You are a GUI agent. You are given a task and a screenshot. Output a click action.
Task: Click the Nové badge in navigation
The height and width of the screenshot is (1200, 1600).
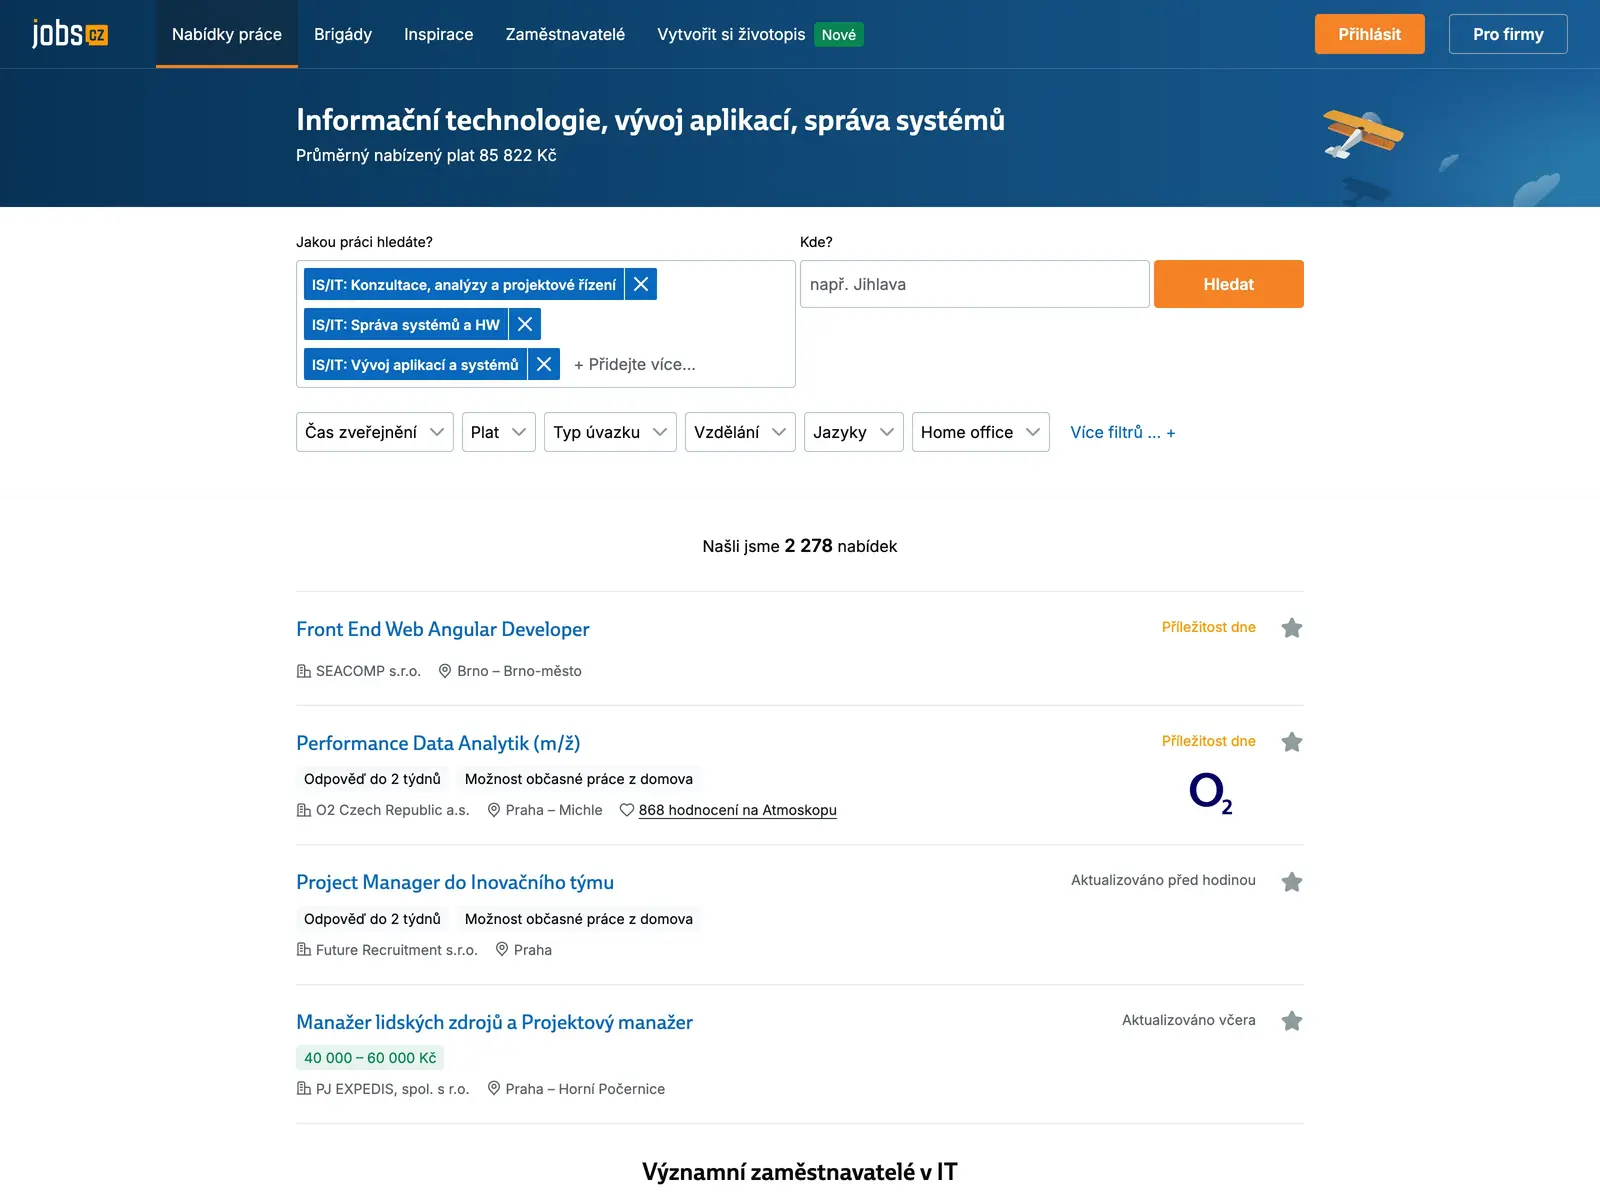pos(839,34)
